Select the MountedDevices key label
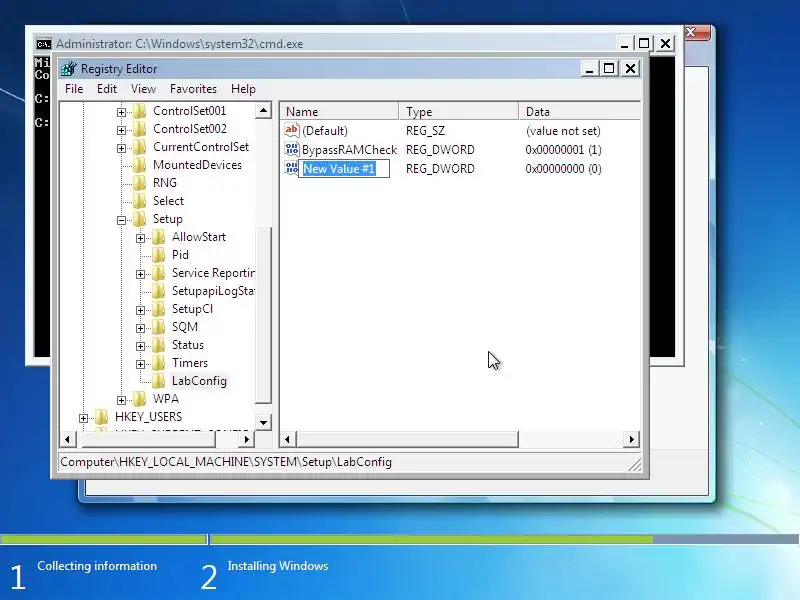The width and height of the screenshot is (800, 600). (197, 165)
